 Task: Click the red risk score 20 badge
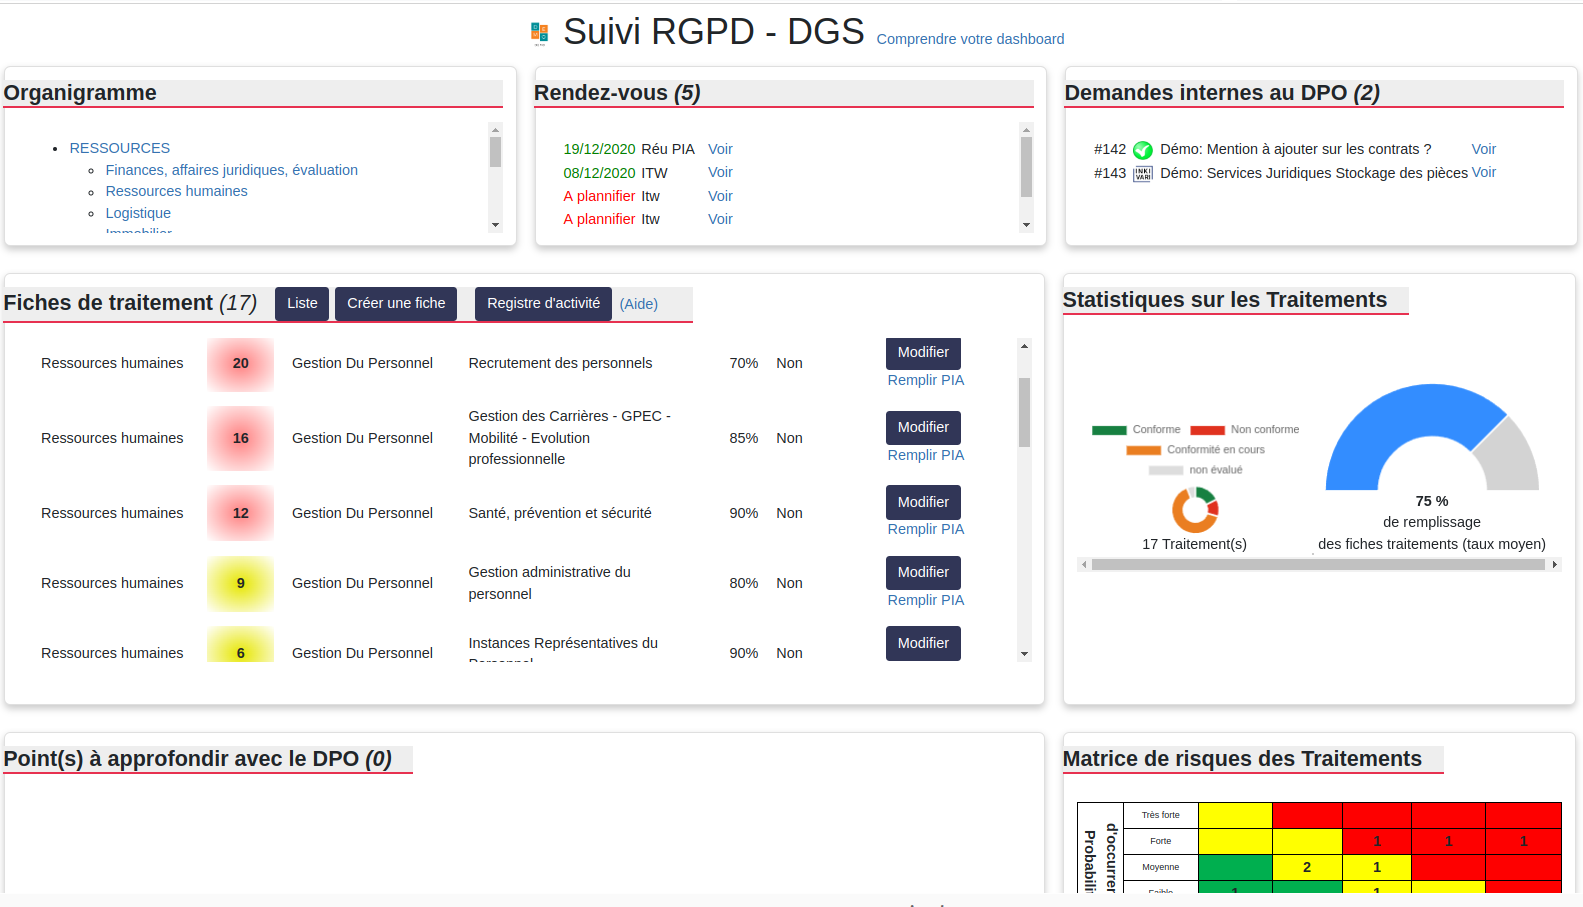click(240, 364)
